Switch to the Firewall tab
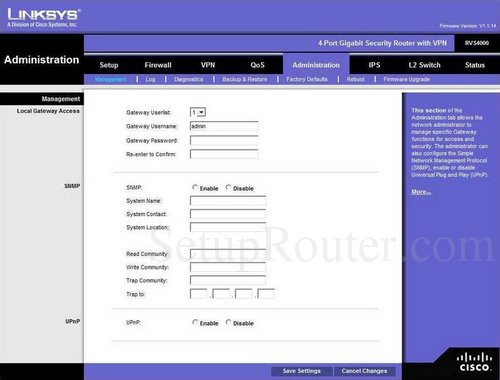The image size is (500, 380). [158, 65]
